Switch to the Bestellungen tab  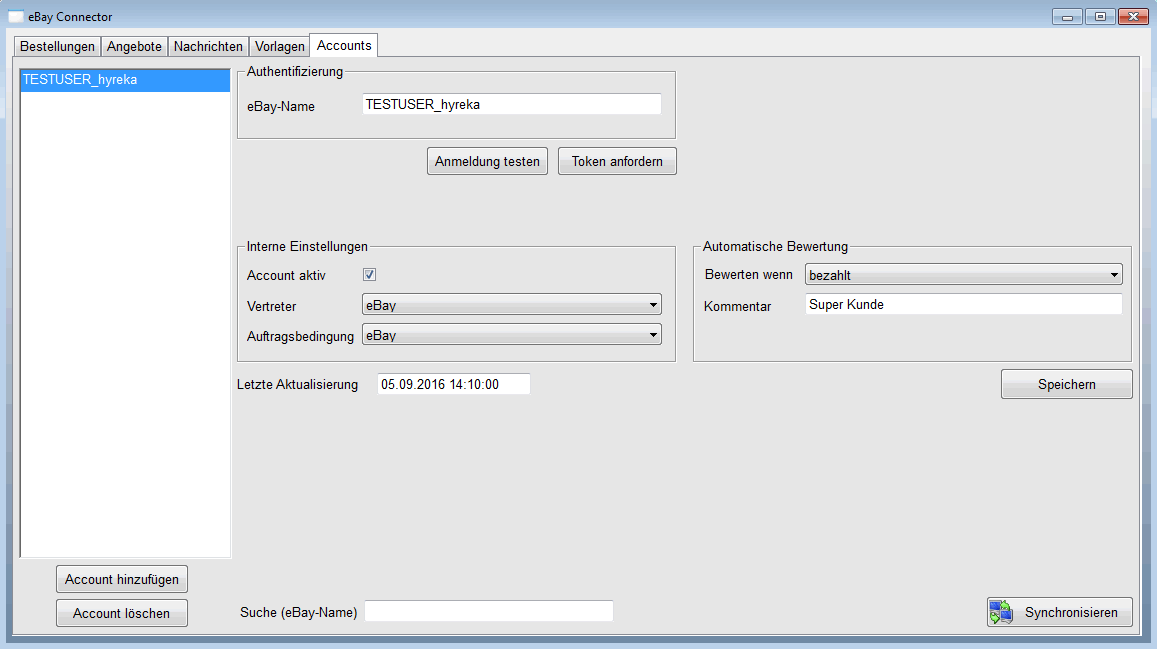pos(58,46)
